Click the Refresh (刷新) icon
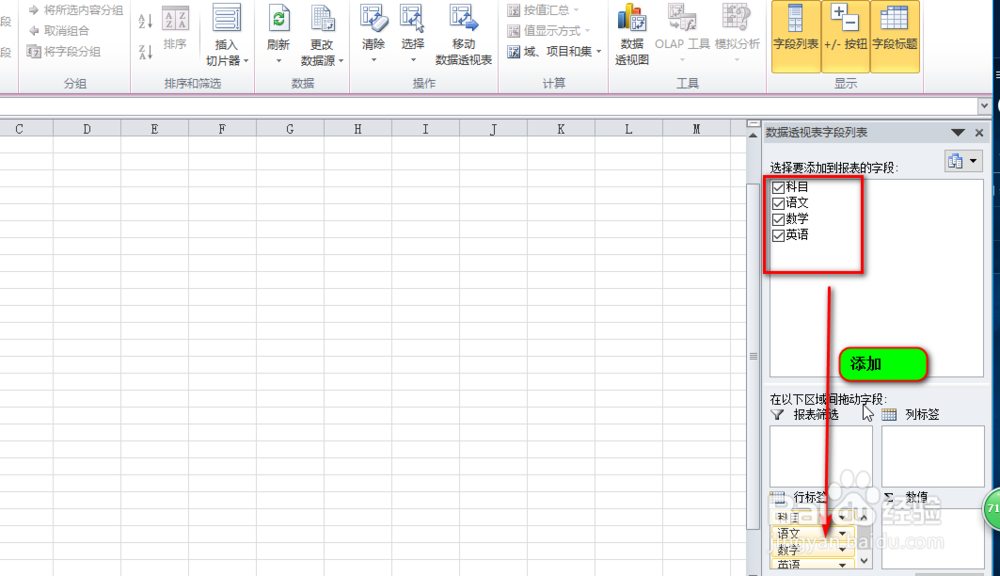 pyautogui.click(x=279, y=19)
